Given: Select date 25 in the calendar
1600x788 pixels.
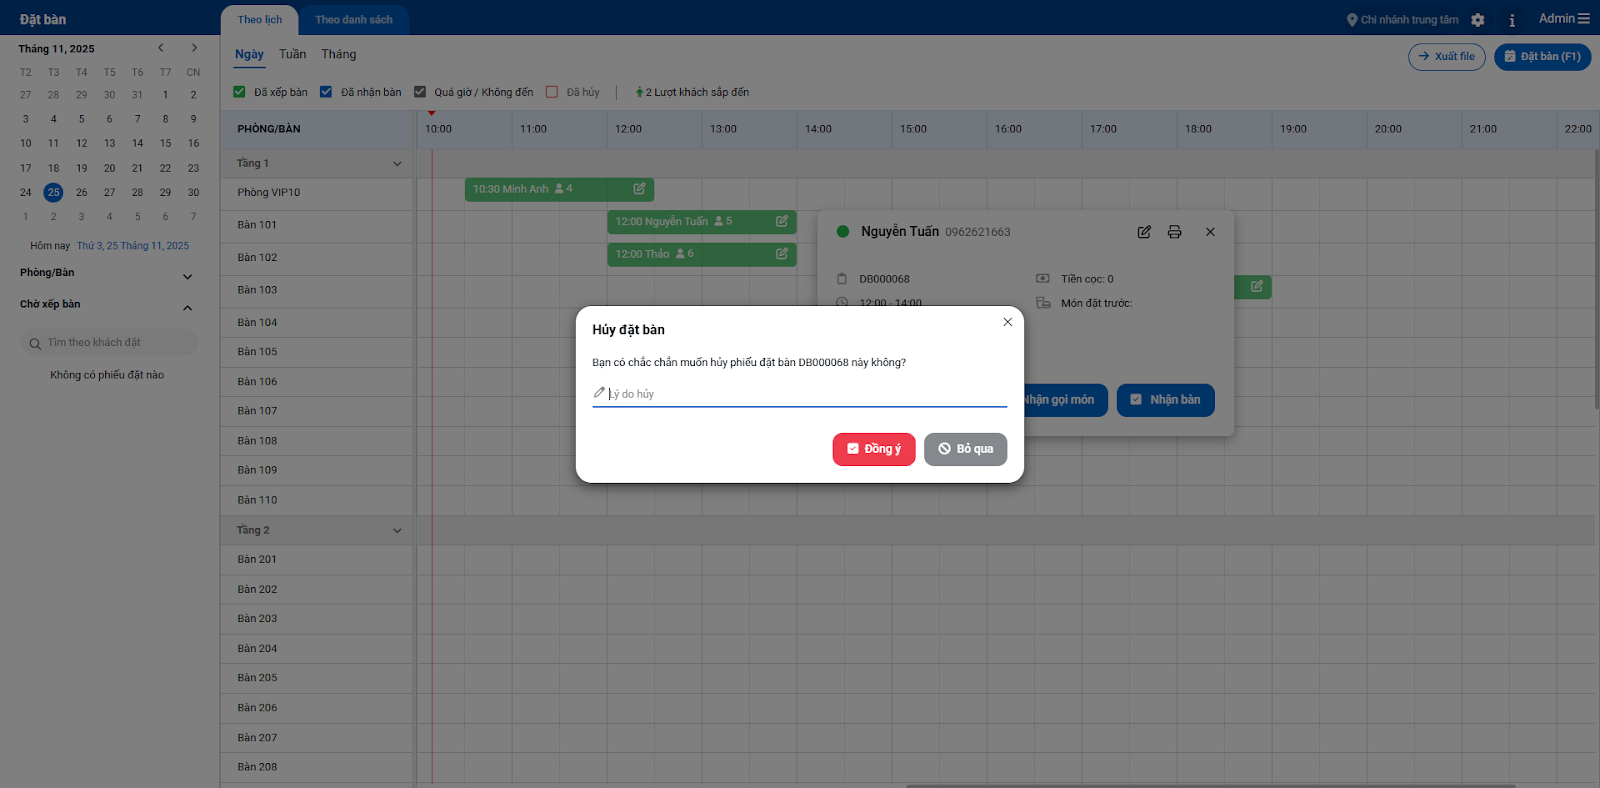Looking at the screenshot, I should click(54, 192).
